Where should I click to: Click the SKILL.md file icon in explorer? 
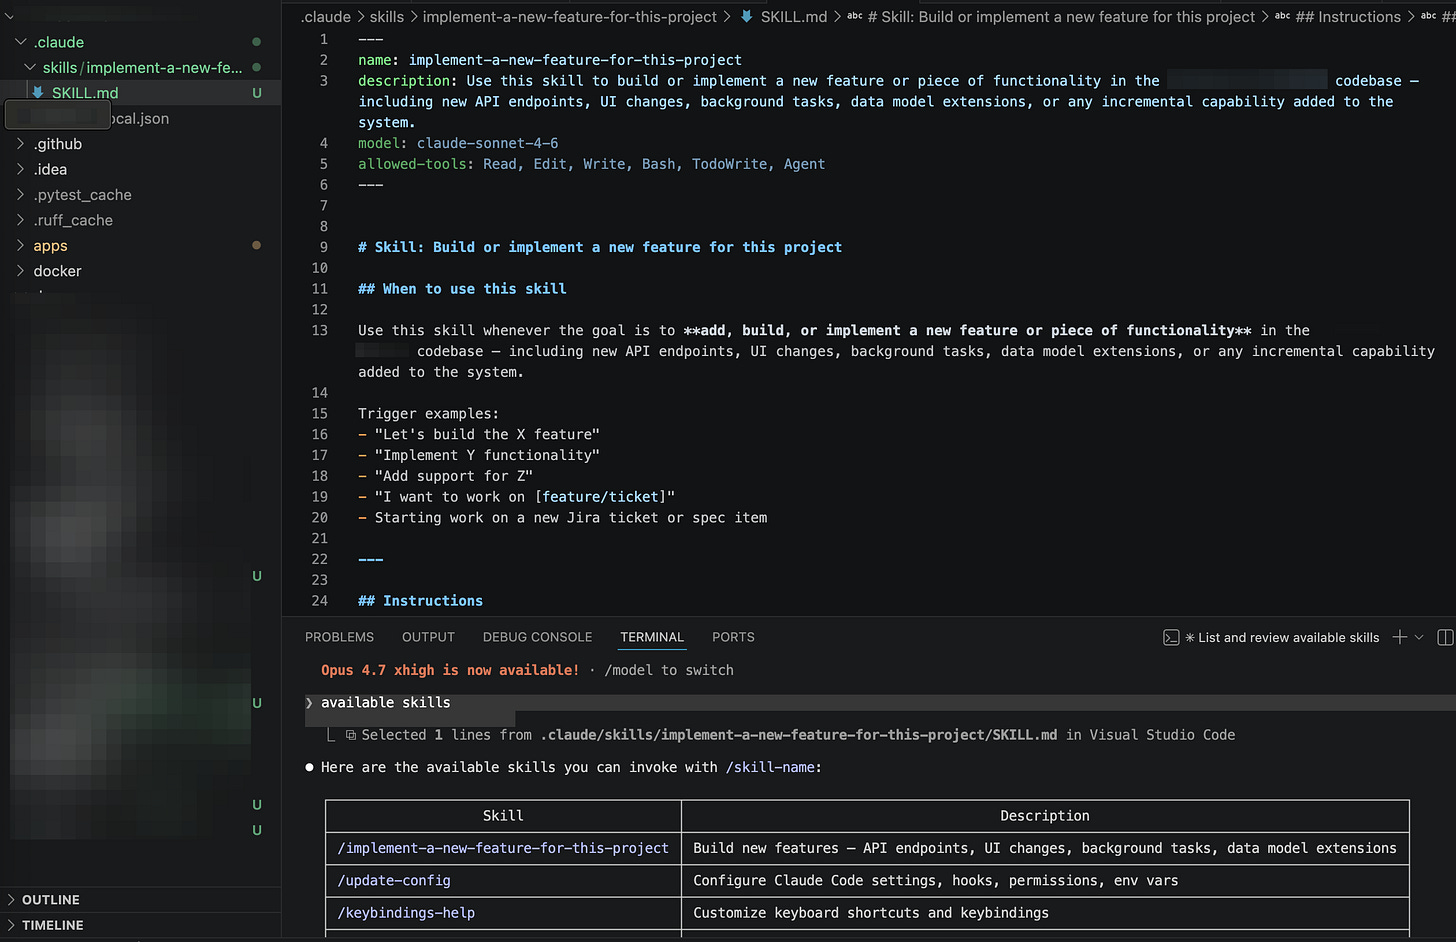[38, 93]
